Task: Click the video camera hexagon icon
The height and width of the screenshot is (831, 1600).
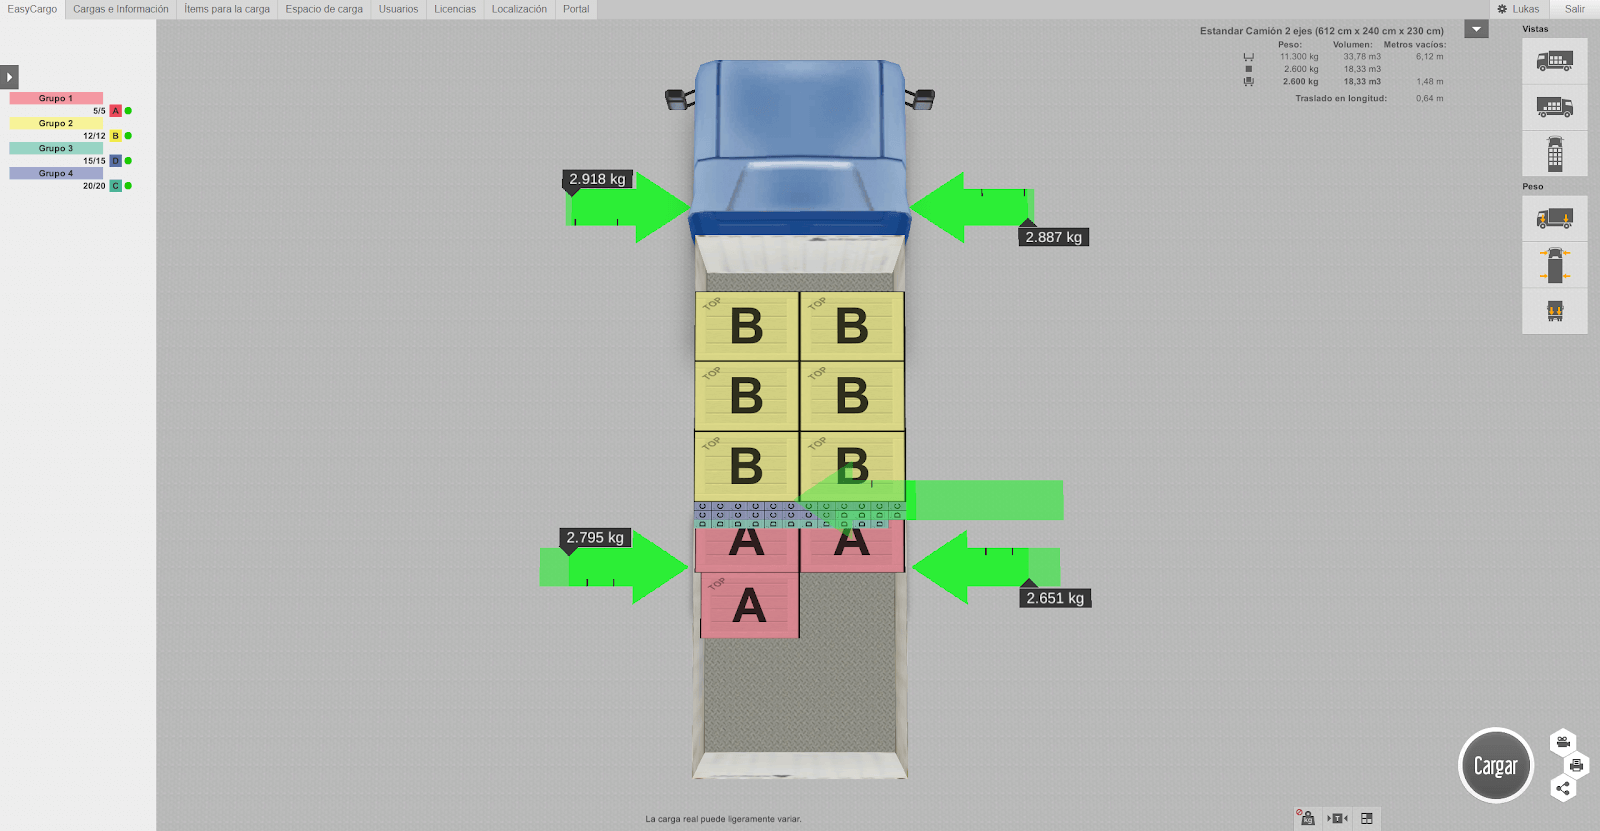Action: (1563, 742)
